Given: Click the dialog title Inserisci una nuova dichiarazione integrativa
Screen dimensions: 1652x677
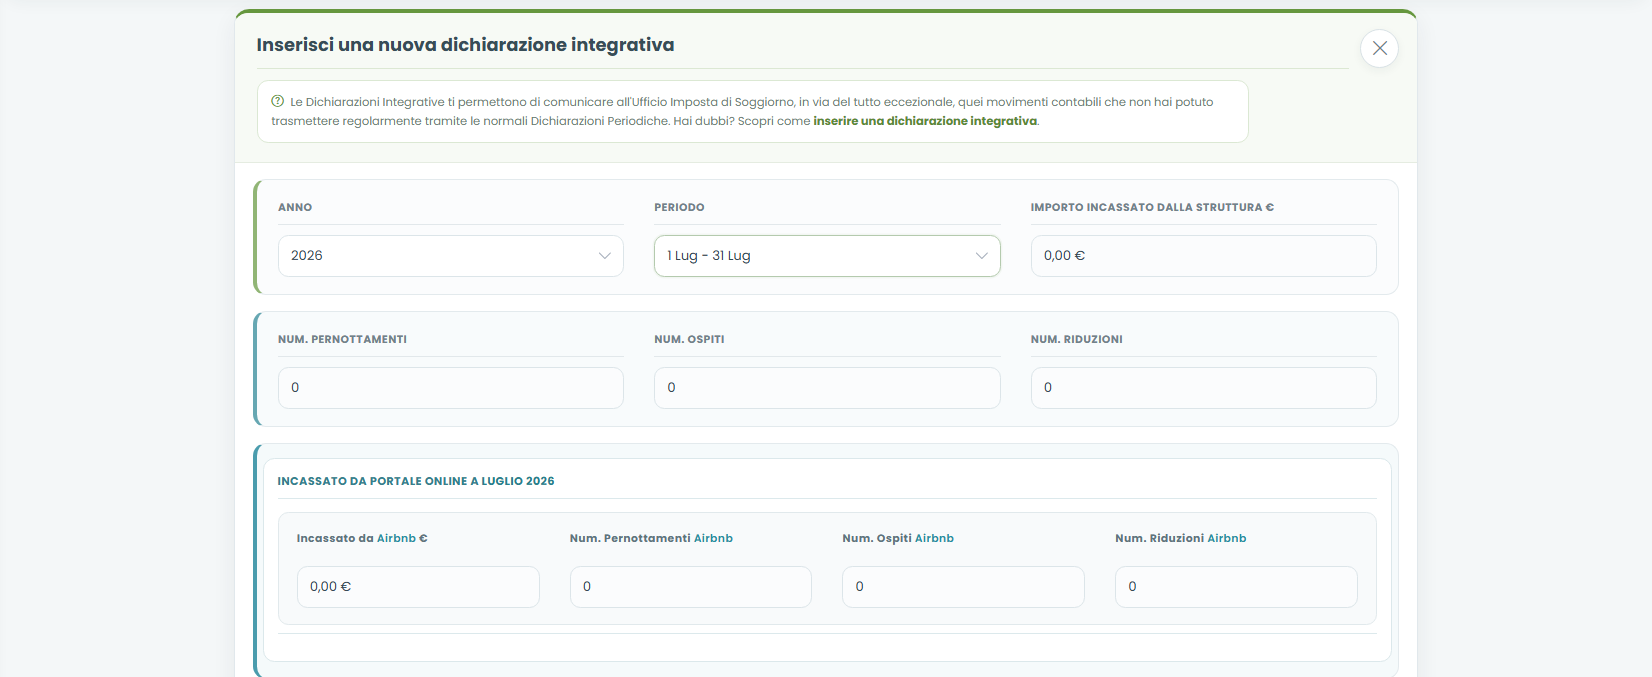Looking at the screenshot, I should point(465,45).
